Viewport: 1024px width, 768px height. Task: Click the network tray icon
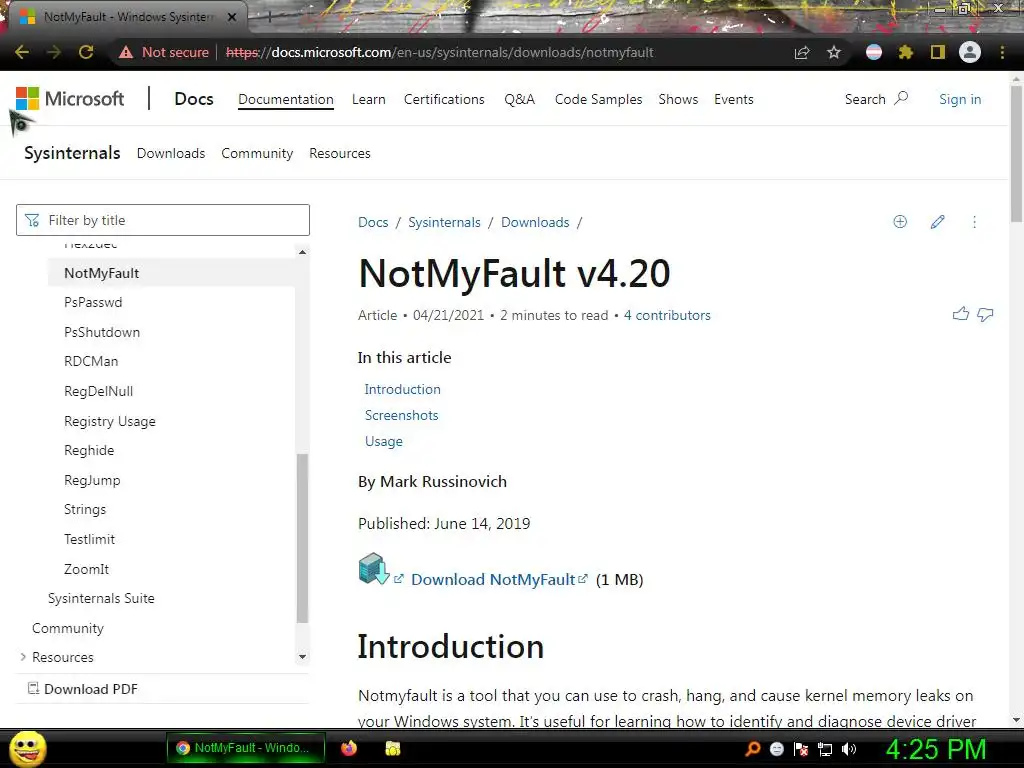click(x=825, y=749)
